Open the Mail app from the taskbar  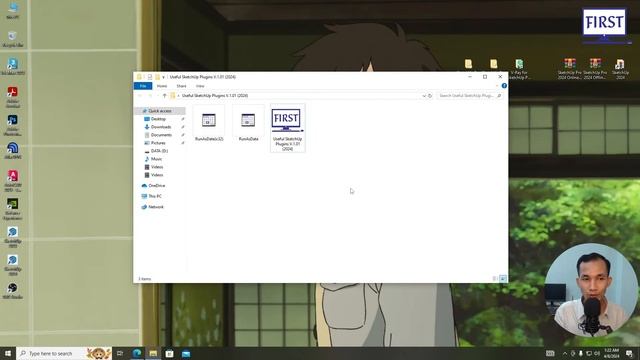(186, 353)
